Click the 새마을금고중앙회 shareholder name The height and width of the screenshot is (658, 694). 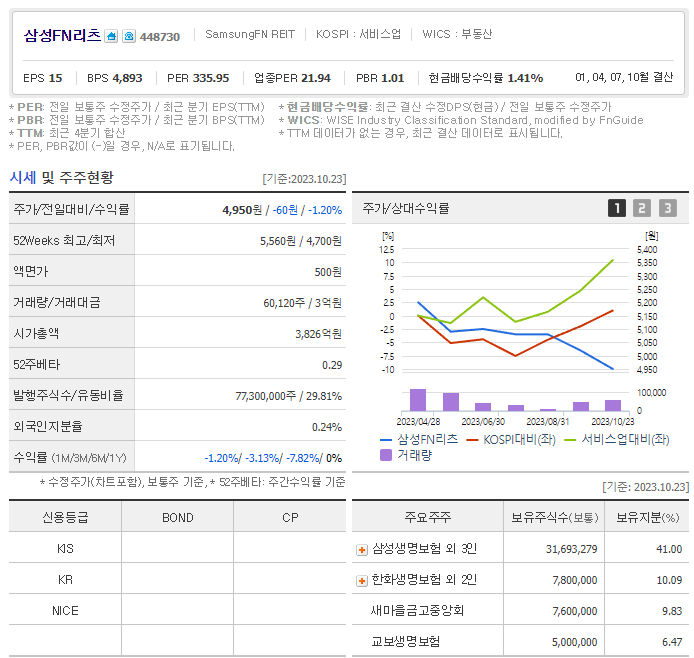pyautogui.click(x=417, y=611)
